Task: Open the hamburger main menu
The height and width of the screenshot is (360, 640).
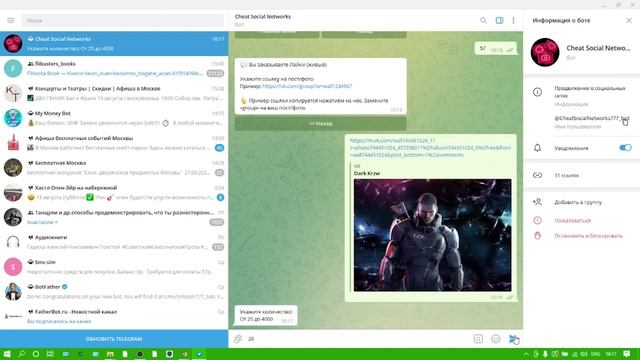Action: [x=11, y=20]
